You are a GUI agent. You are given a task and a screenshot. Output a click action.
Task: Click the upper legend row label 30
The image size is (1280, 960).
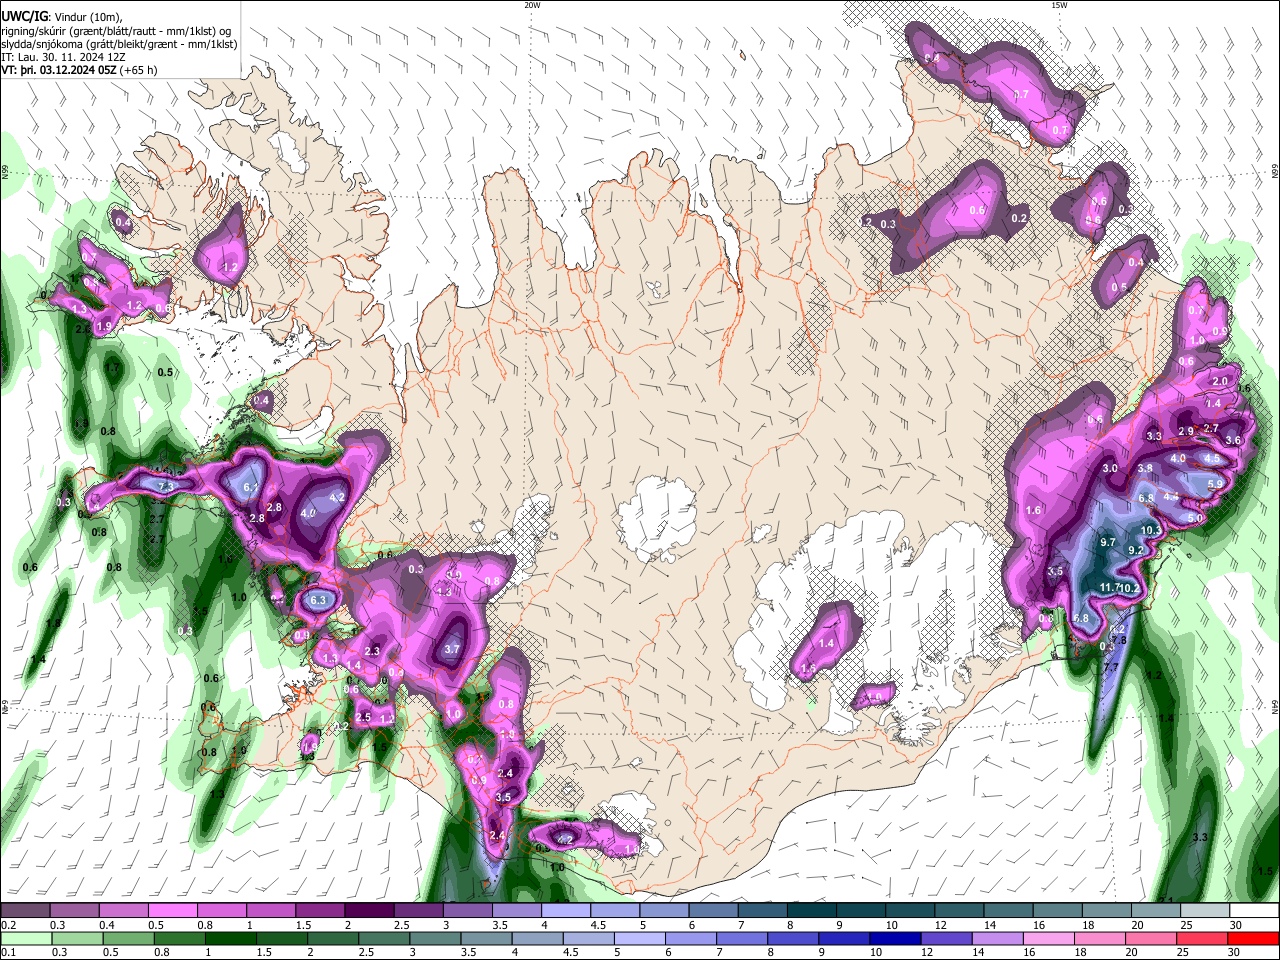tap(1236, 926)
